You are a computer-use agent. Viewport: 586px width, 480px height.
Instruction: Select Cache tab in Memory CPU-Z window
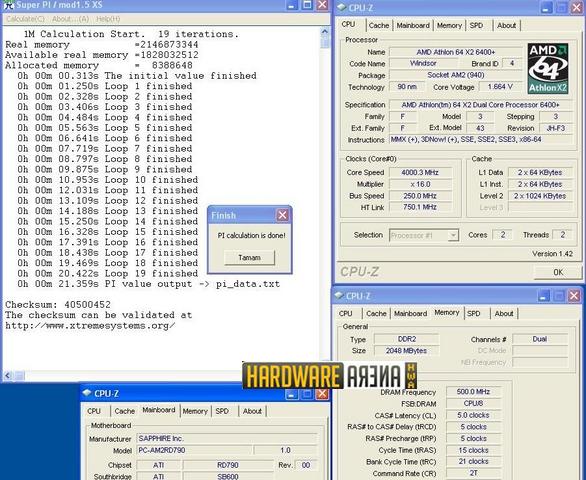point(376,314)
